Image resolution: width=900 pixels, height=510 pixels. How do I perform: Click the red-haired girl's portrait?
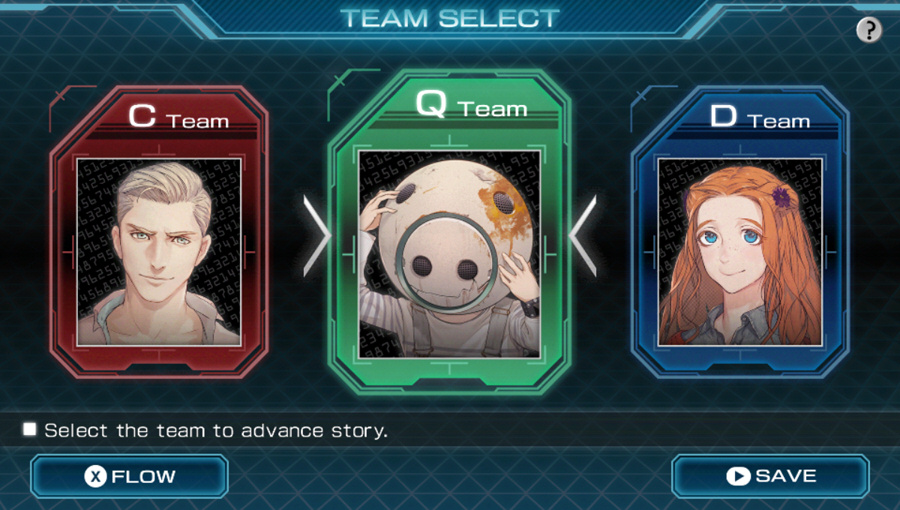click(740, 252)
